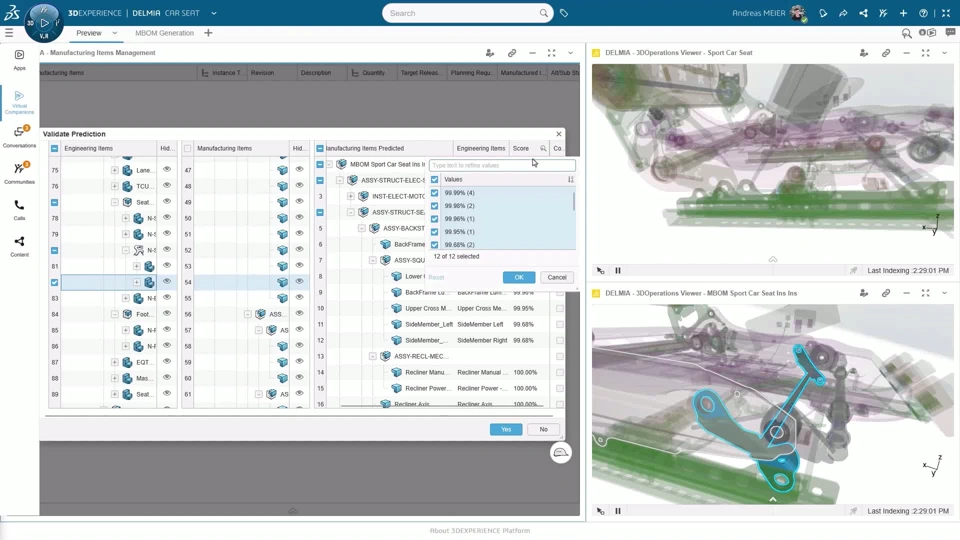The image size is (960, 540).
Task: Toggle the Manufacturing Items header checkbox
Action: point(187,148)
